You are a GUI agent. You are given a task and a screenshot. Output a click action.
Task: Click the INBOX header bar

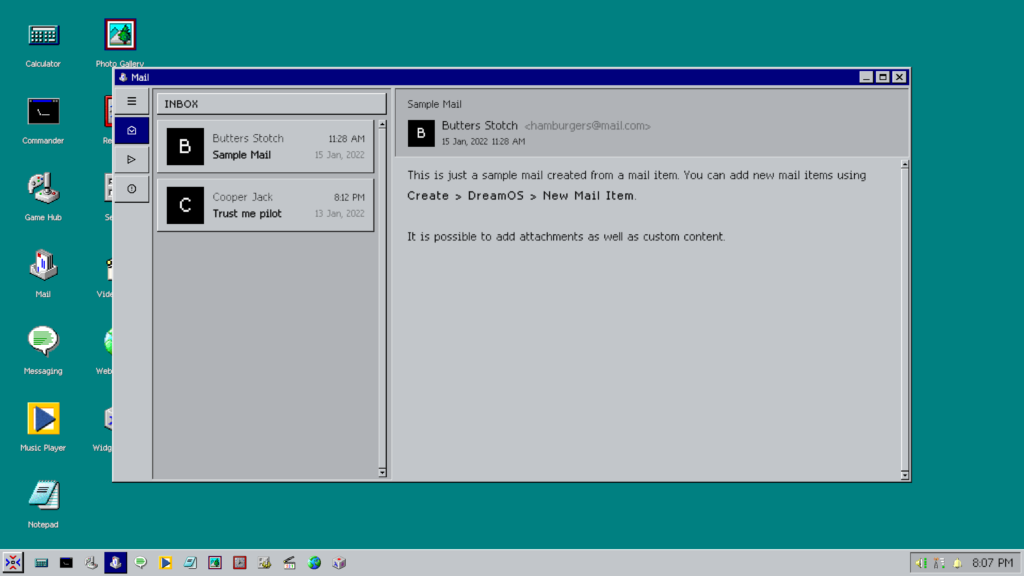pyautogui.click(x=268, y=103)
